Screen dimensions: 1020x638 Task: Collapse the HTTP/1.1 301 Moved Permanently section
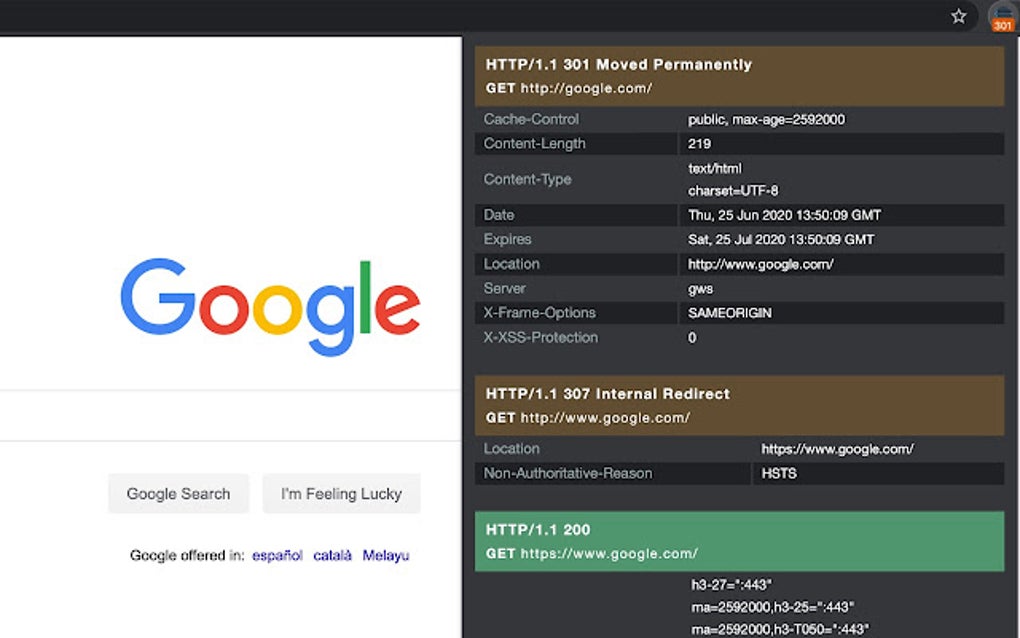(x=617, y=64)
